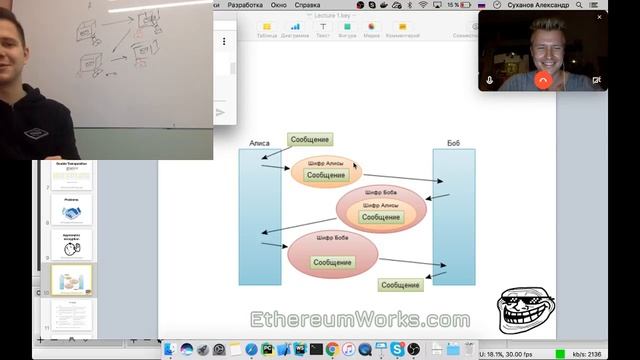The image size is (640, 360).
Task: Open Skype from the Dock
Action: pyautogui.click(x=397, y=349)
